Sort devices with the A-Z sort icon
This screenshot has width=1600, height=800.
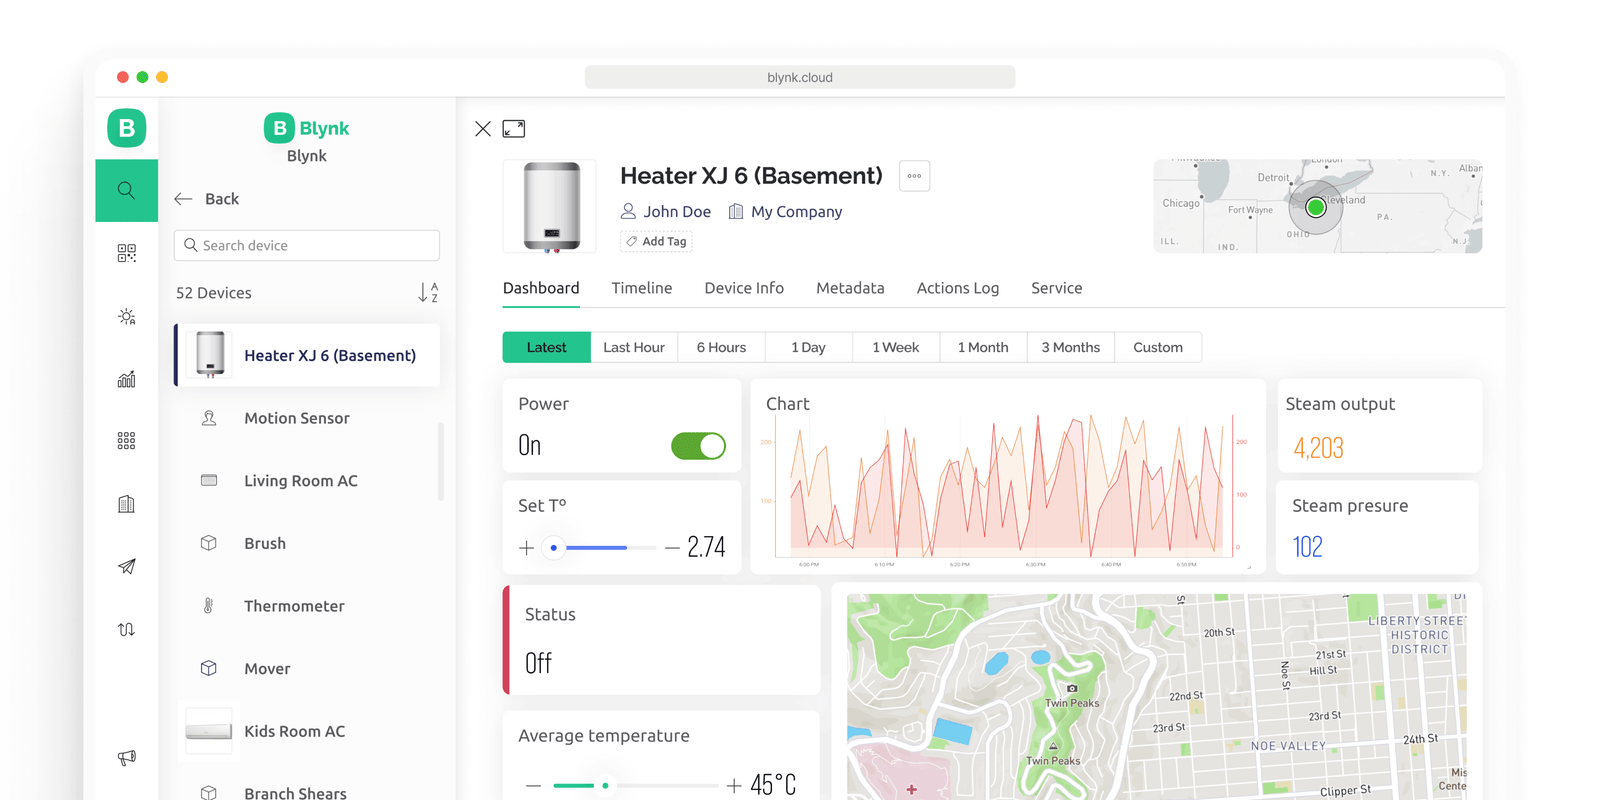click(x=428, y=292)
